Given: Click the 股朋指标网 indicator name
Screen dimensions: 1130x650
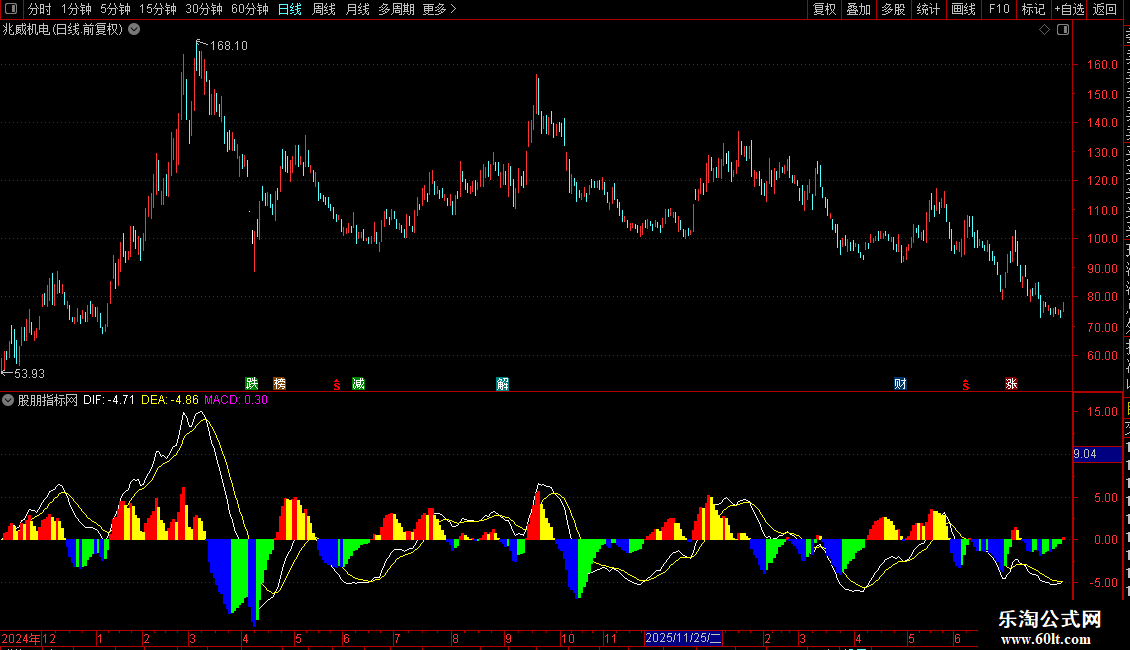Looking at the screenshot, I should (x=48, y=400).
